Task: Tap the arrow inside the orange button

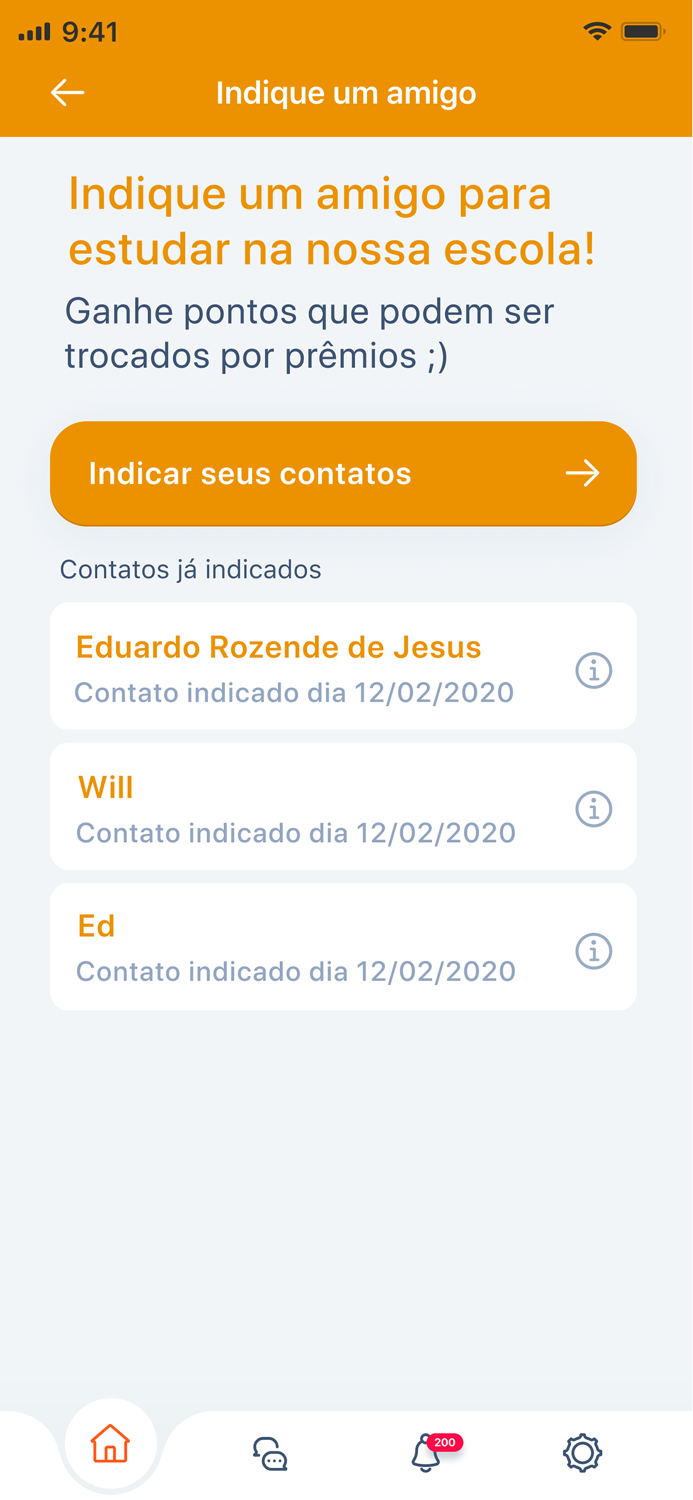Action: (583, 474)
